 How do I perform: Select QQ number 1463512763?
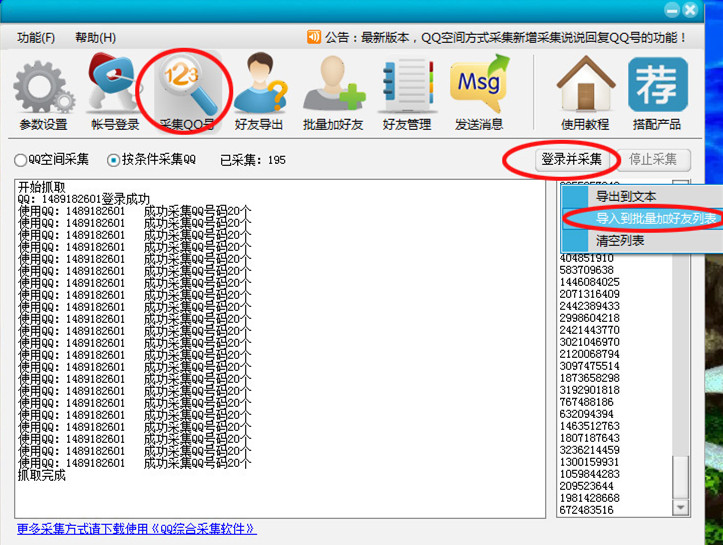pyautogui.click(x=589, y=426)
